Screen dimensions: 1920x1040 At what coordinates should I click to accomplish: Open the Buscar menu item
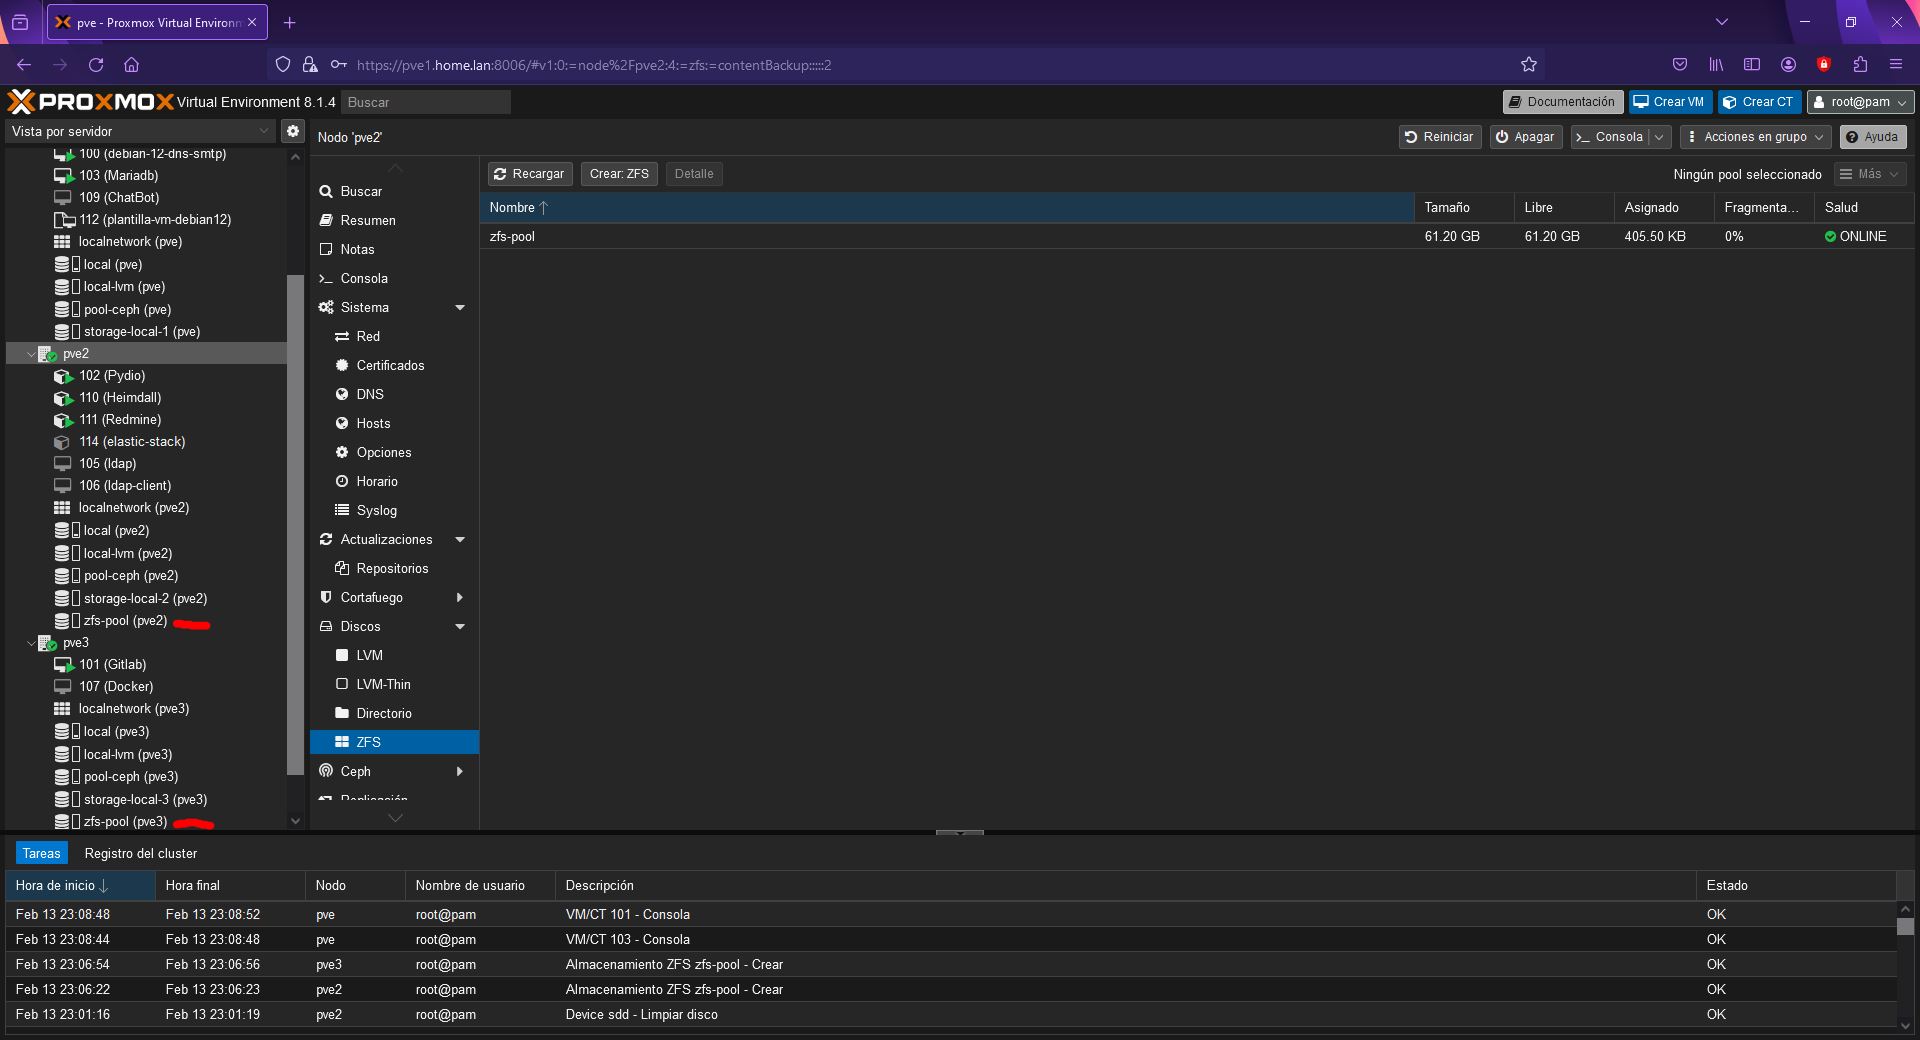394,191
